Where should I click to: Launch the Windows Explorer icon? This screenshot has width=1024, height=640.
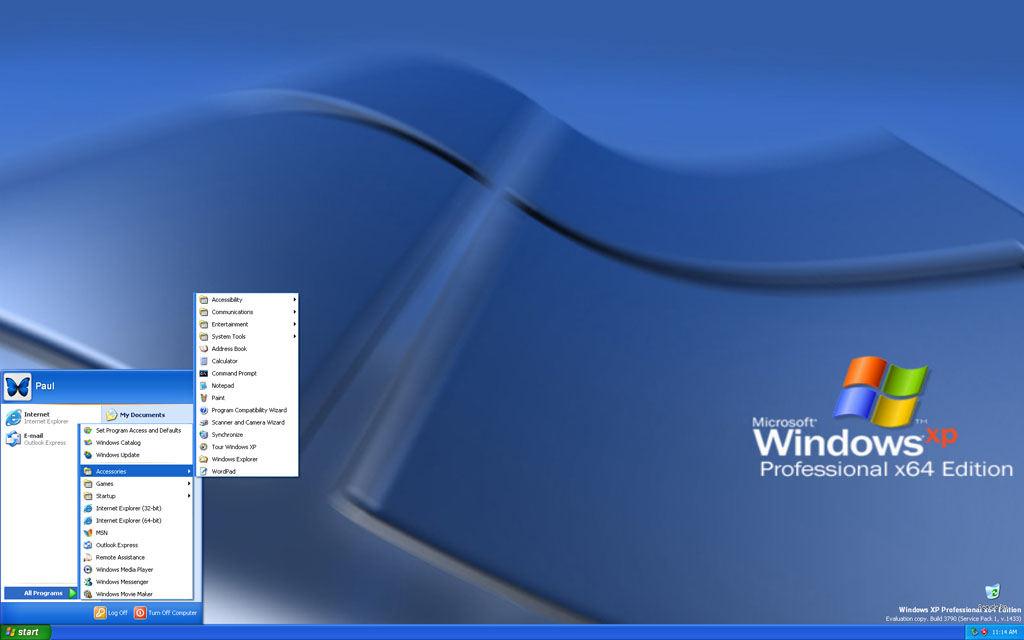coord(204,459)
